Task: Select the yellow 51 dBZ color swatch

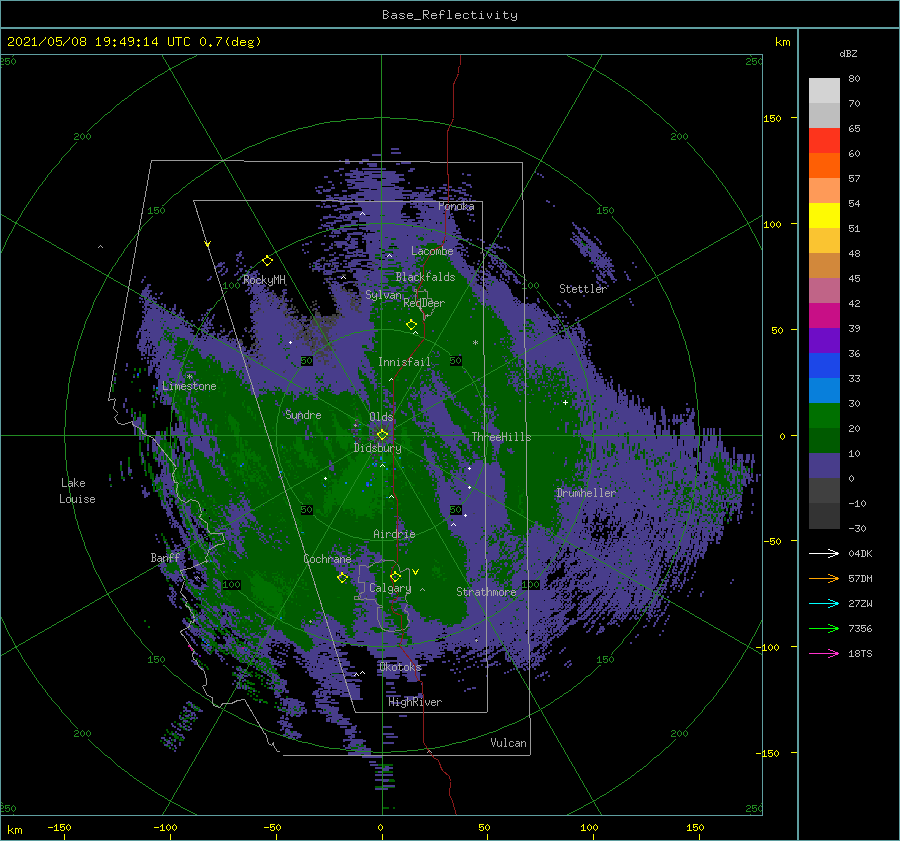Action: [824, 215]
